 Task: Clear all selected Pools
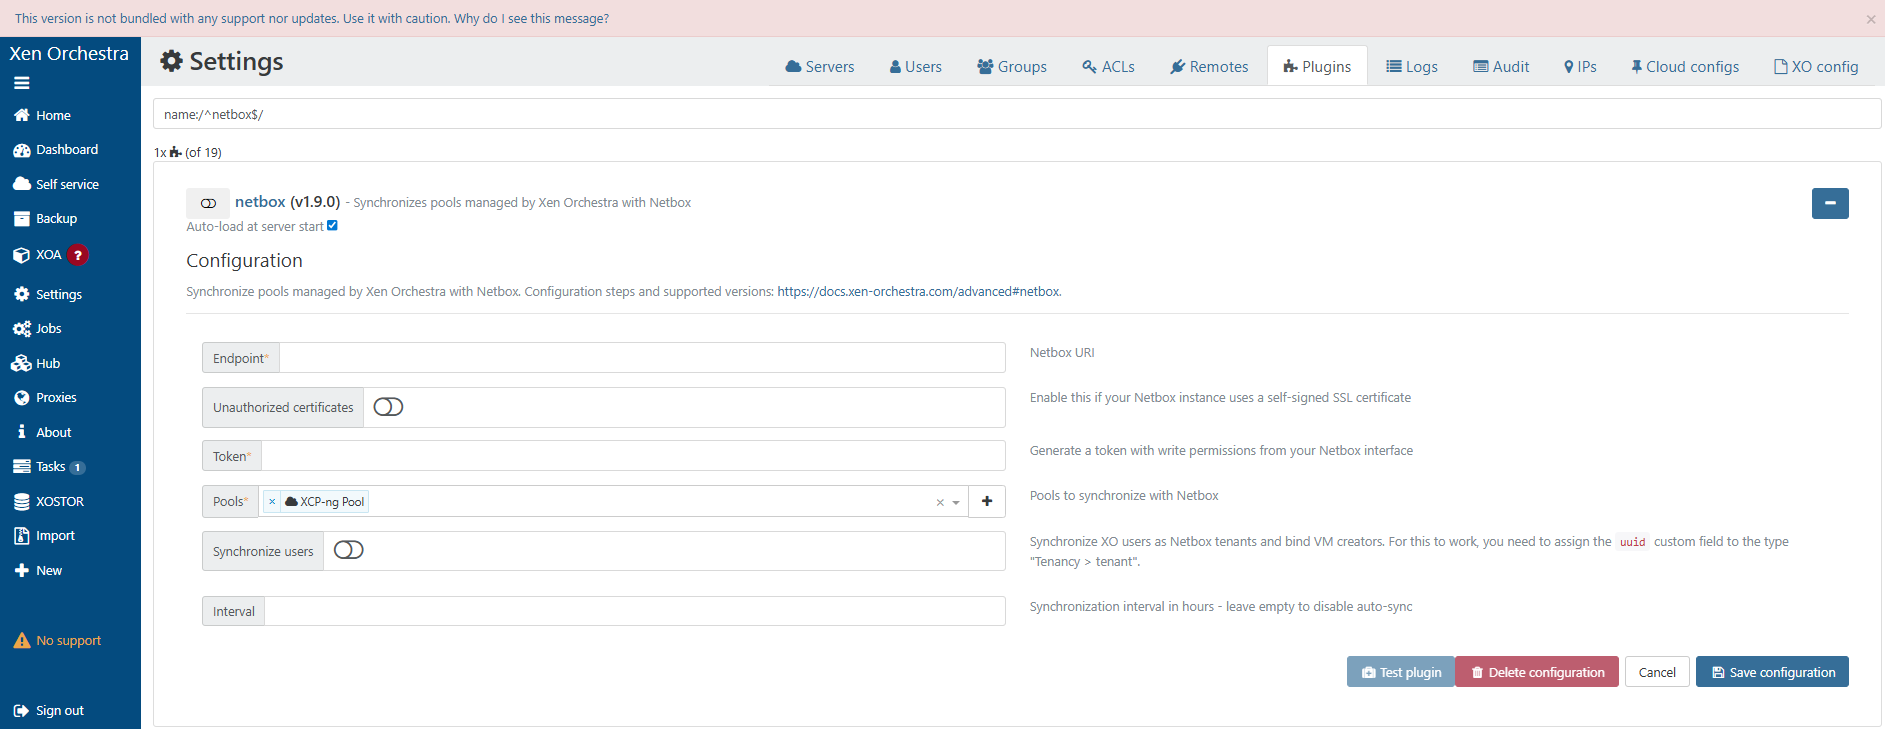click(940, 503)
